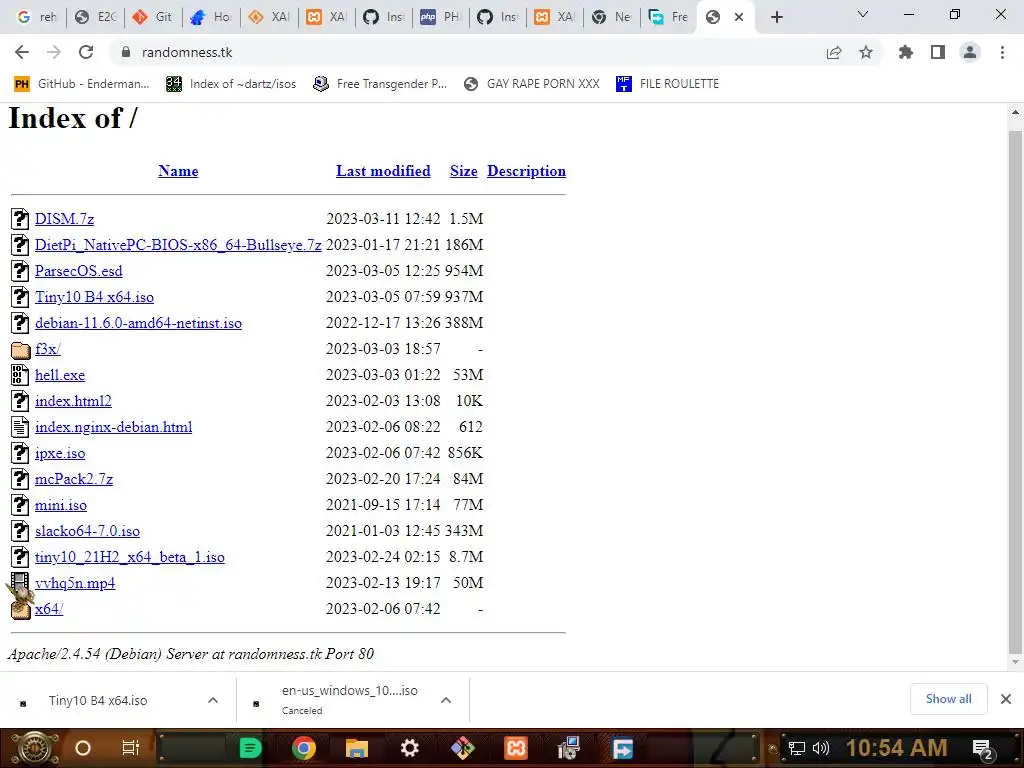Image resolution: width=1024 pixels, height=768 pixels.
Task: Switch to the Git tab
Action: [153, 17]
